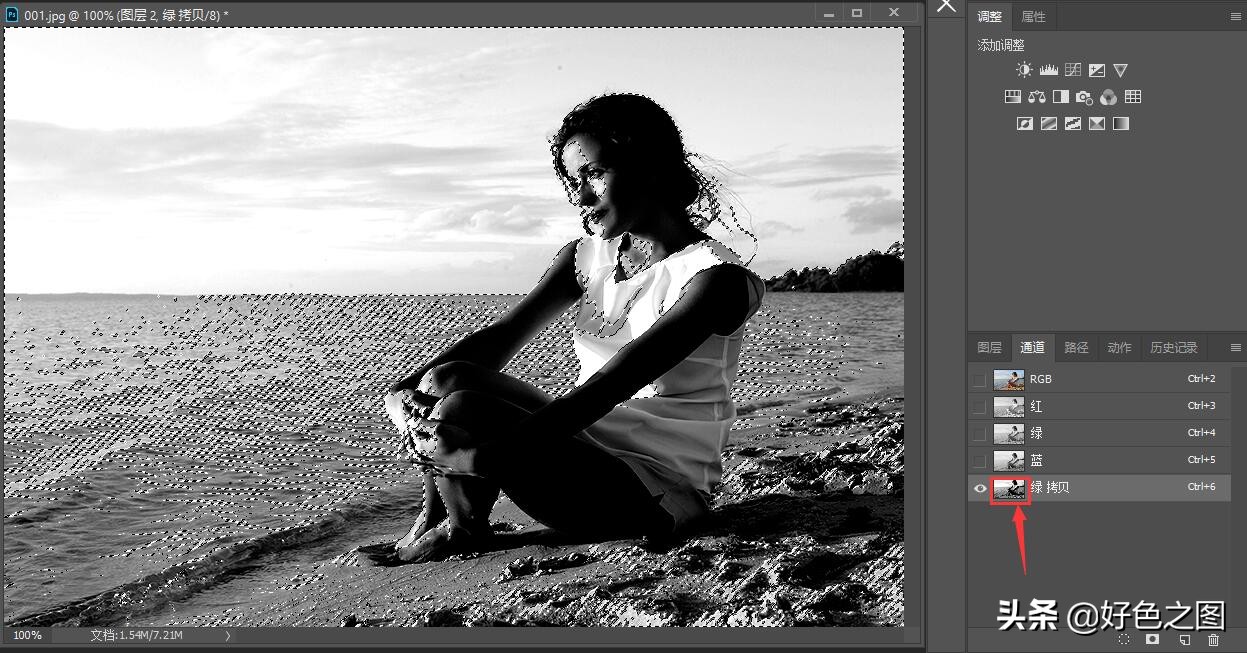Add a Selective Color adjustment
Image resolution: width=1247 pixels, height=653 pixels.
pos(1097,124)
